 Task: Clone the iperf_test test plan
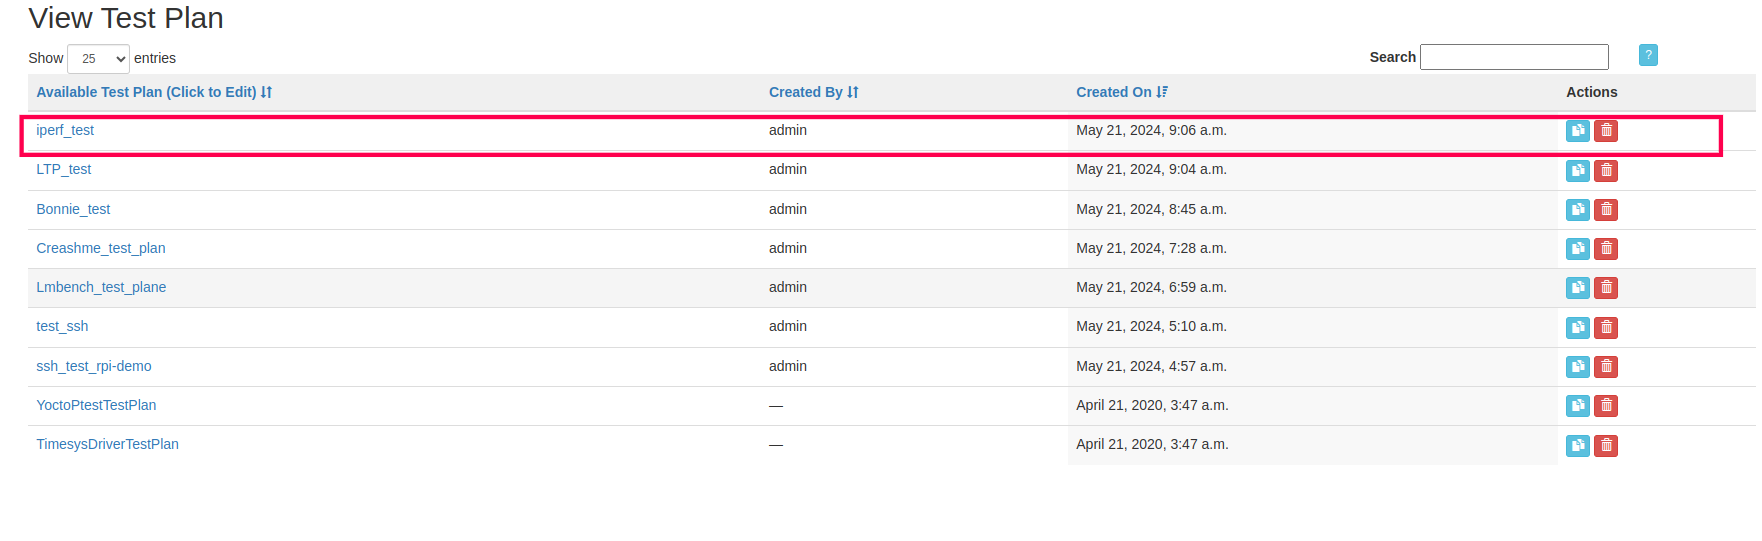[x=1577, y=131]
